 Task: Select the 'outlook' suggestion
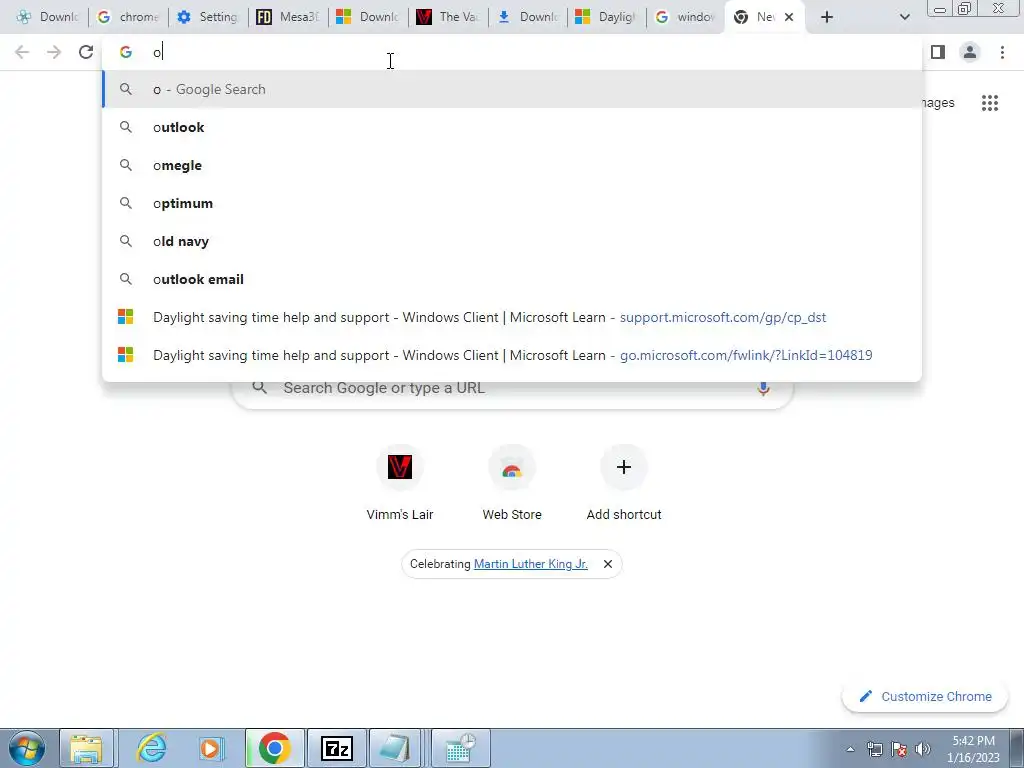tap(512, 127)
